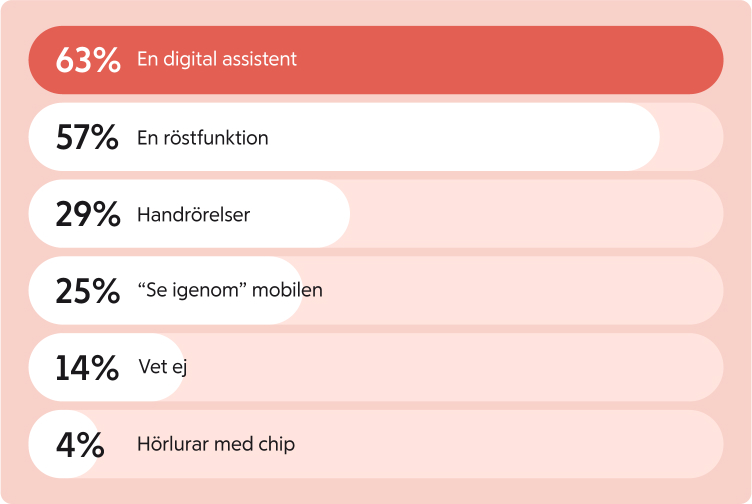This screenshot has height=504, width=752.
Task: Click empty track right of "Se igenom" mobilen
Action: tap(523, 291)
